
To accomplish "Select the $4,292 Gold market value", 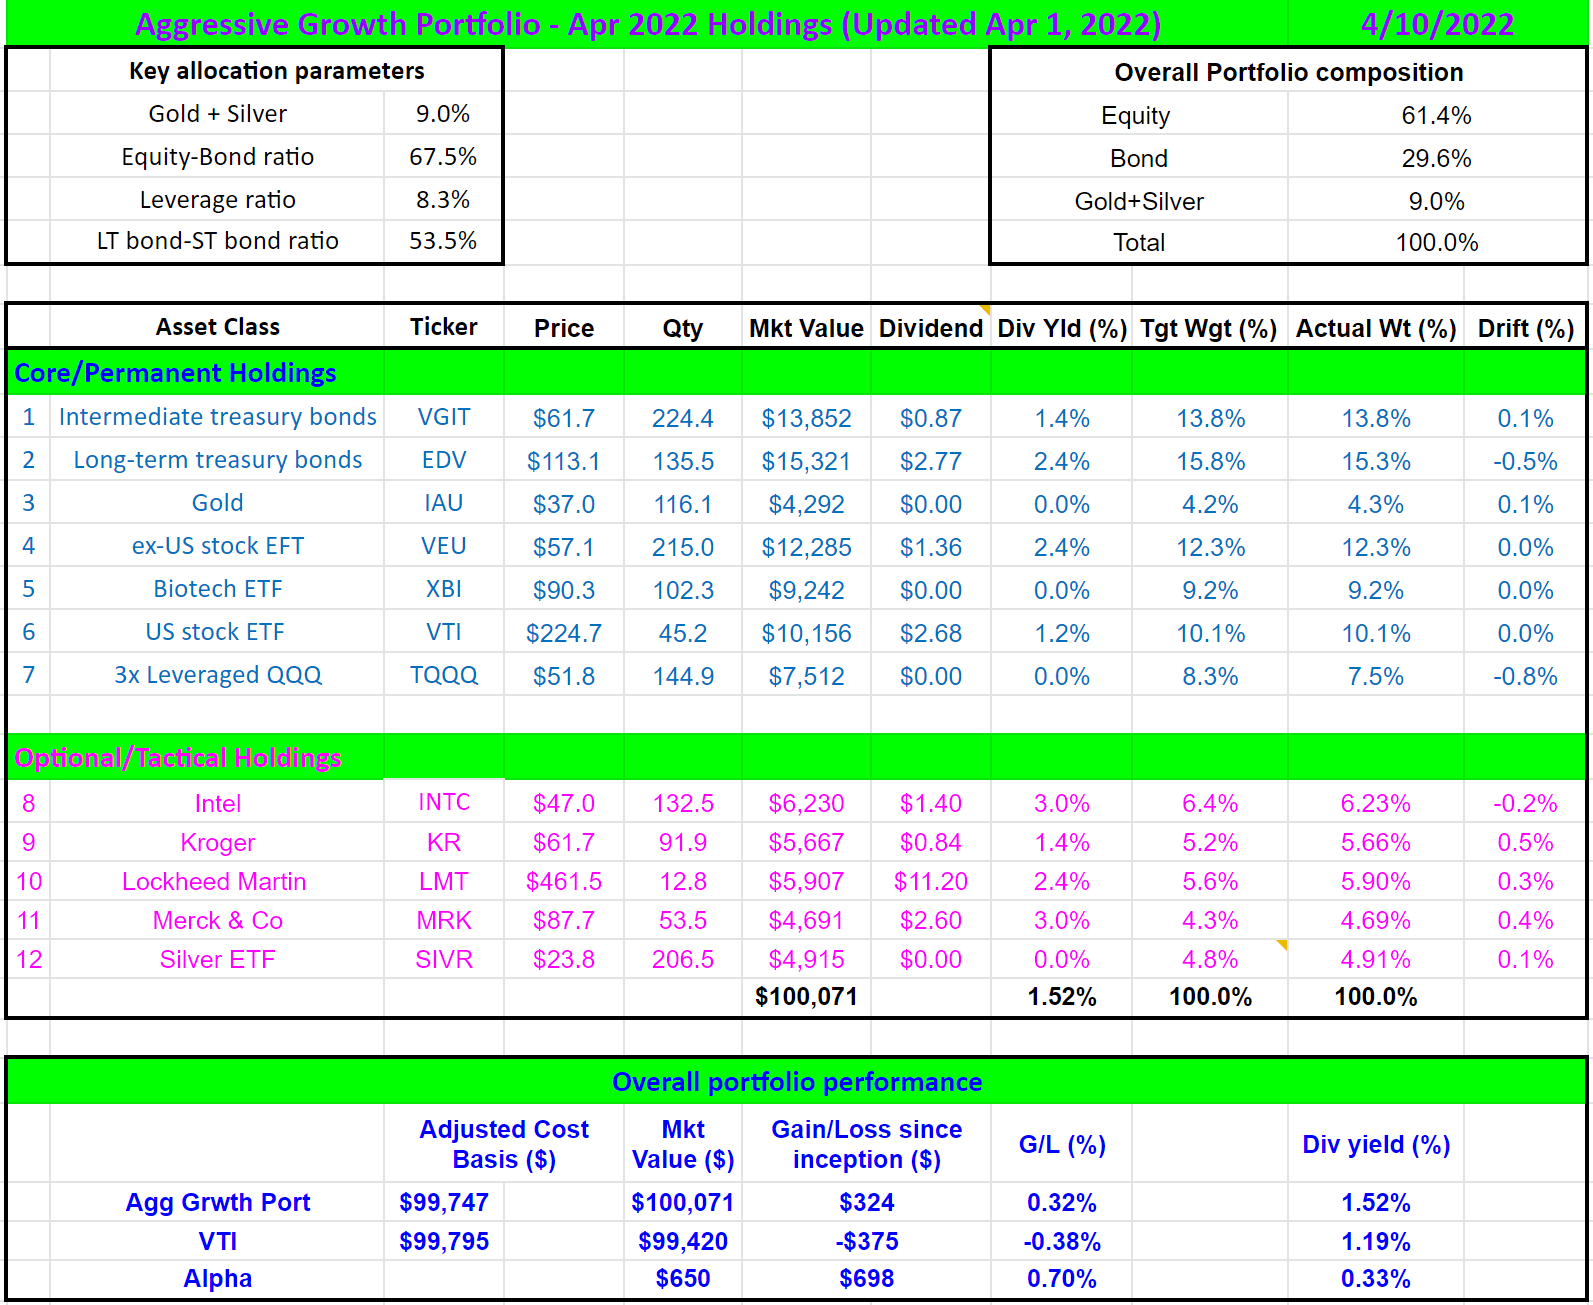I will tap(806, 505).
